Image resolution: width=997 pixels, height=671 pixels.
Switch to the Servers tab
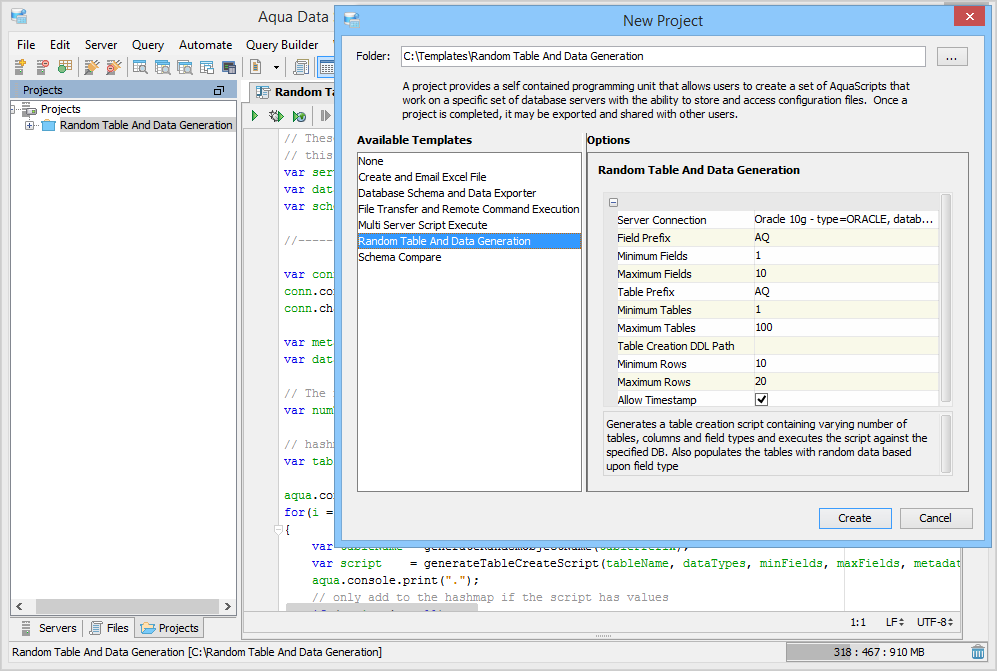[48, 628]
